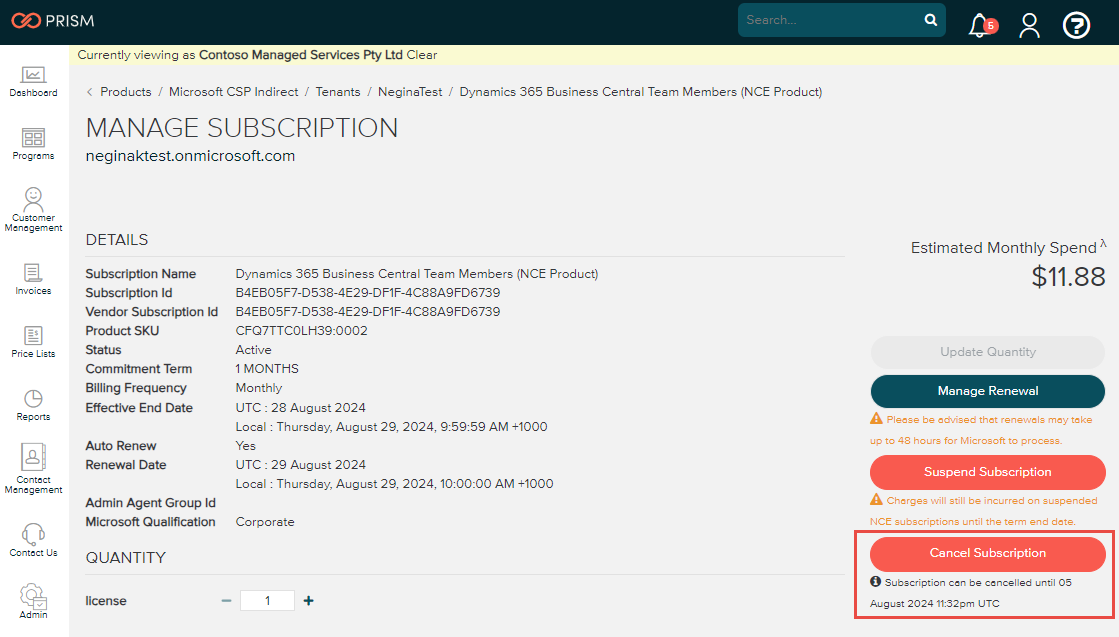Click the Dynamics 365 Business Central breadcrumb
Screen dimensions: 1119x637
coord(640,92)
